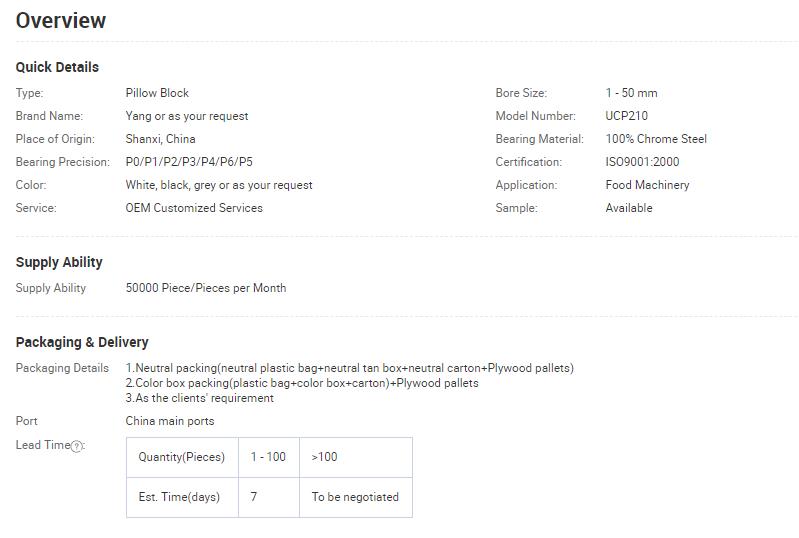
Task: Select the Quick Details section title
Action: point(57,67)
